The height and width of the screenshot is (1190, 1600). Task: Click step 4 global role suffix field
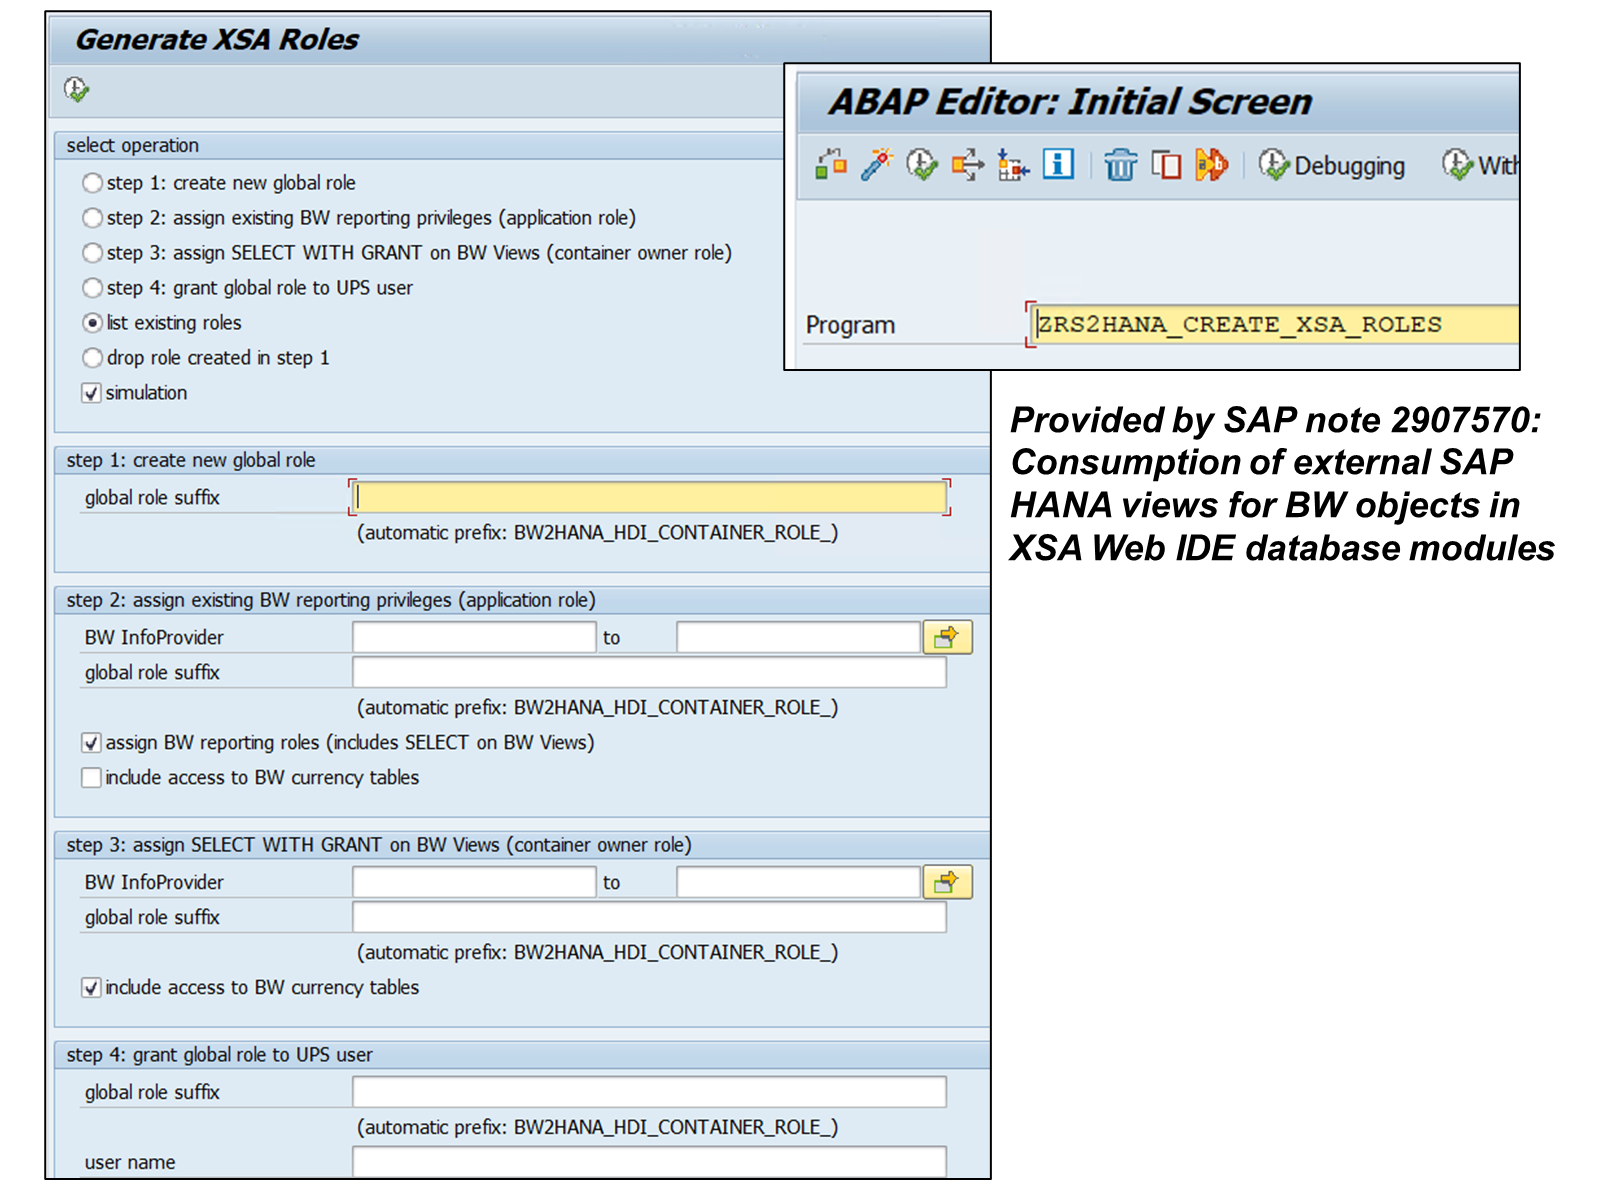649,1092
